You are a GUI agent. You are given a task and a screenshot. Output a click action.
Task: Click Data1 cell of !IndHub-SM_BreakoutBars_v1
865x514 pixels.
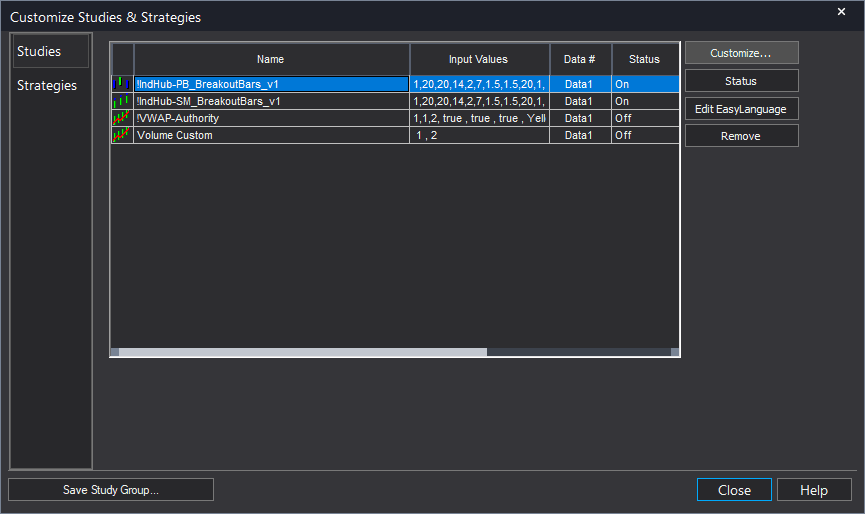580,101
